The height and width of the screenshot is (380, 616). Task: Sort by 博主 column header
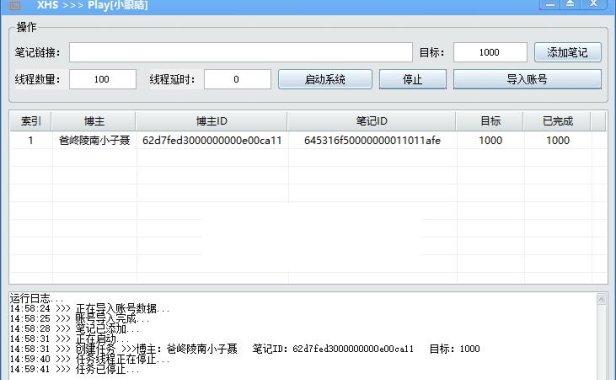94,121
